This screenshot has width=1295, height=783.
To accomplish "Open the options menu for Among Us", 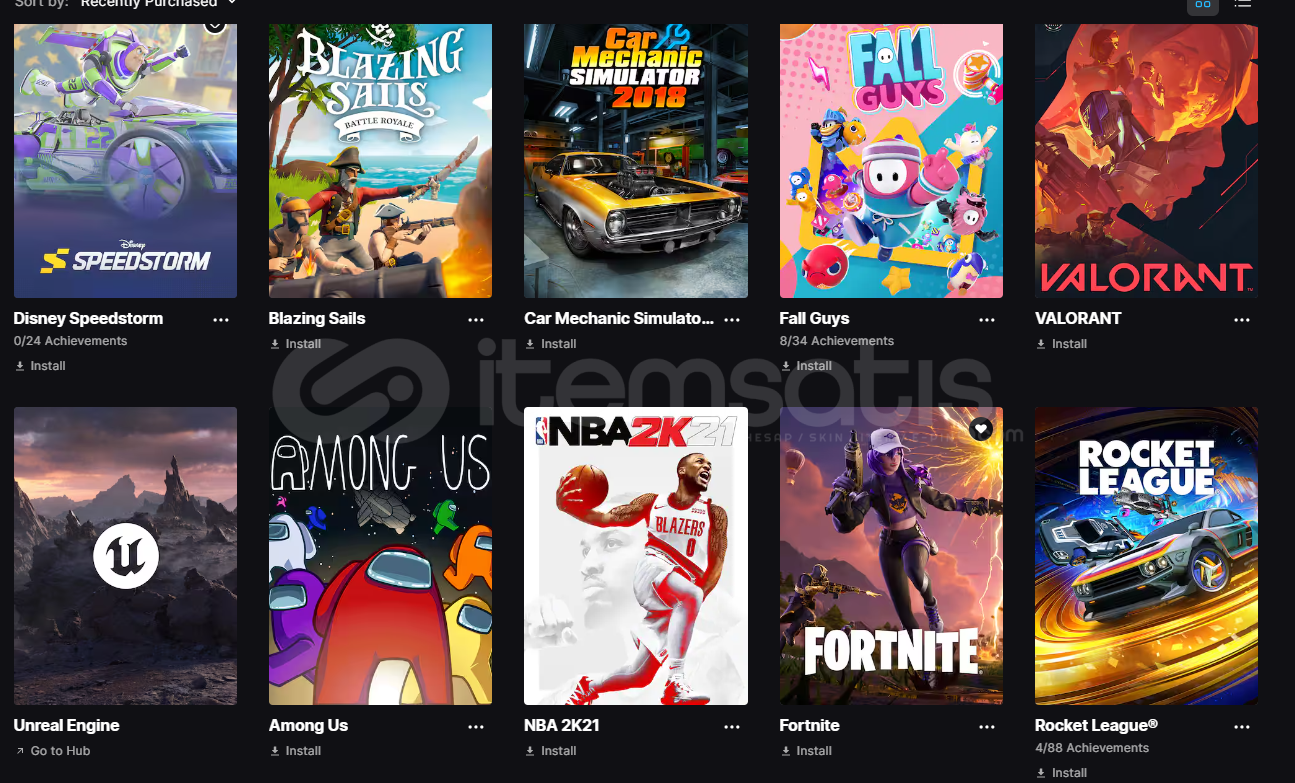I will (x=476, y=727).
